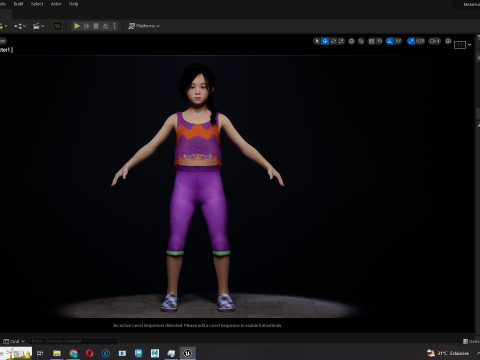
Task: Open the monitor-shaped taskbar app
Action: pos(138,353)
